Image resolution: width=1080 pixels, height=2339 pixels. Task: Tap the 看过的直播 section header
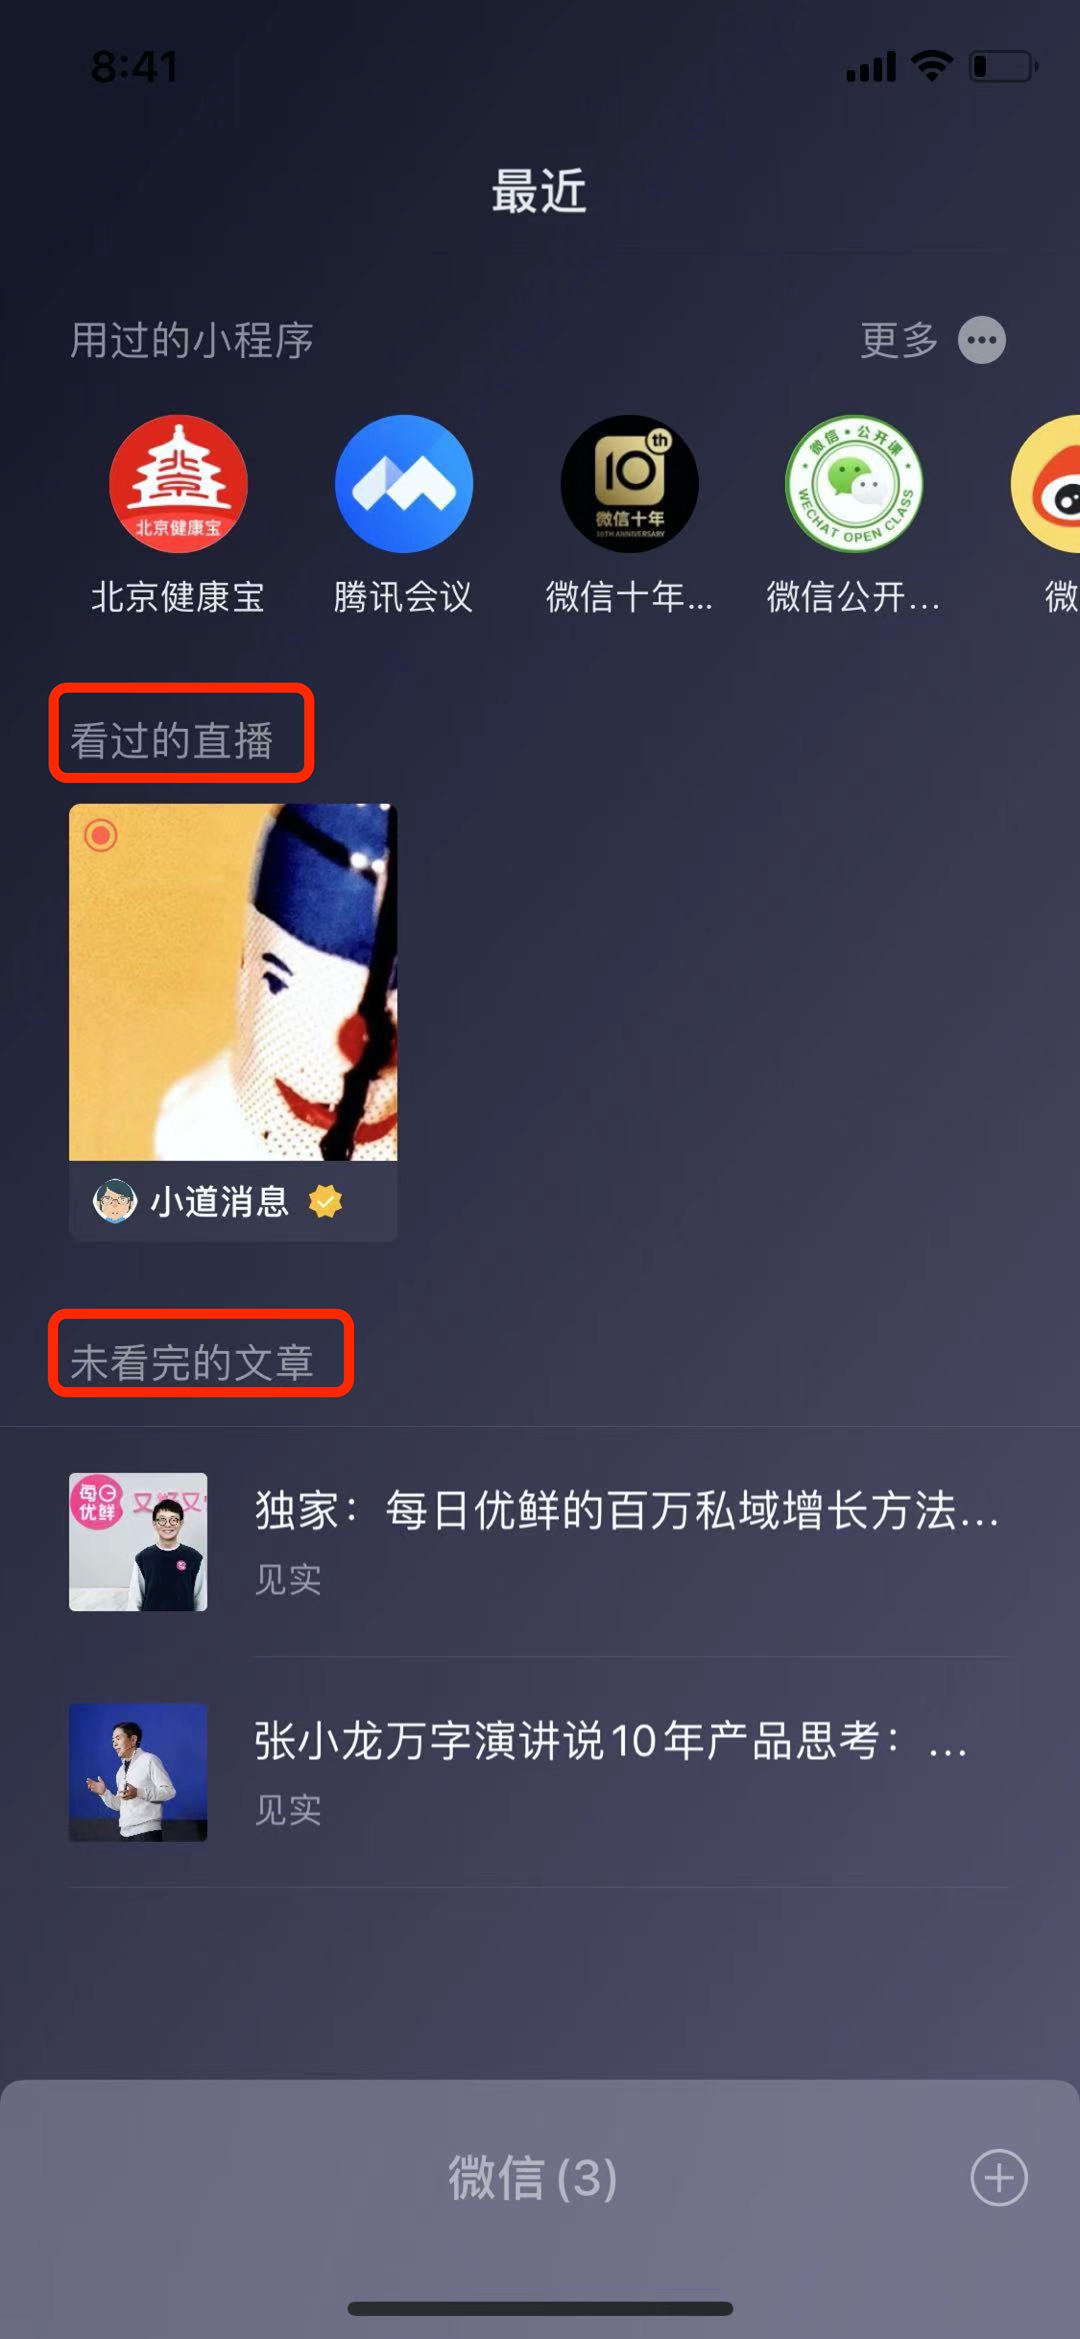(172, 741)
